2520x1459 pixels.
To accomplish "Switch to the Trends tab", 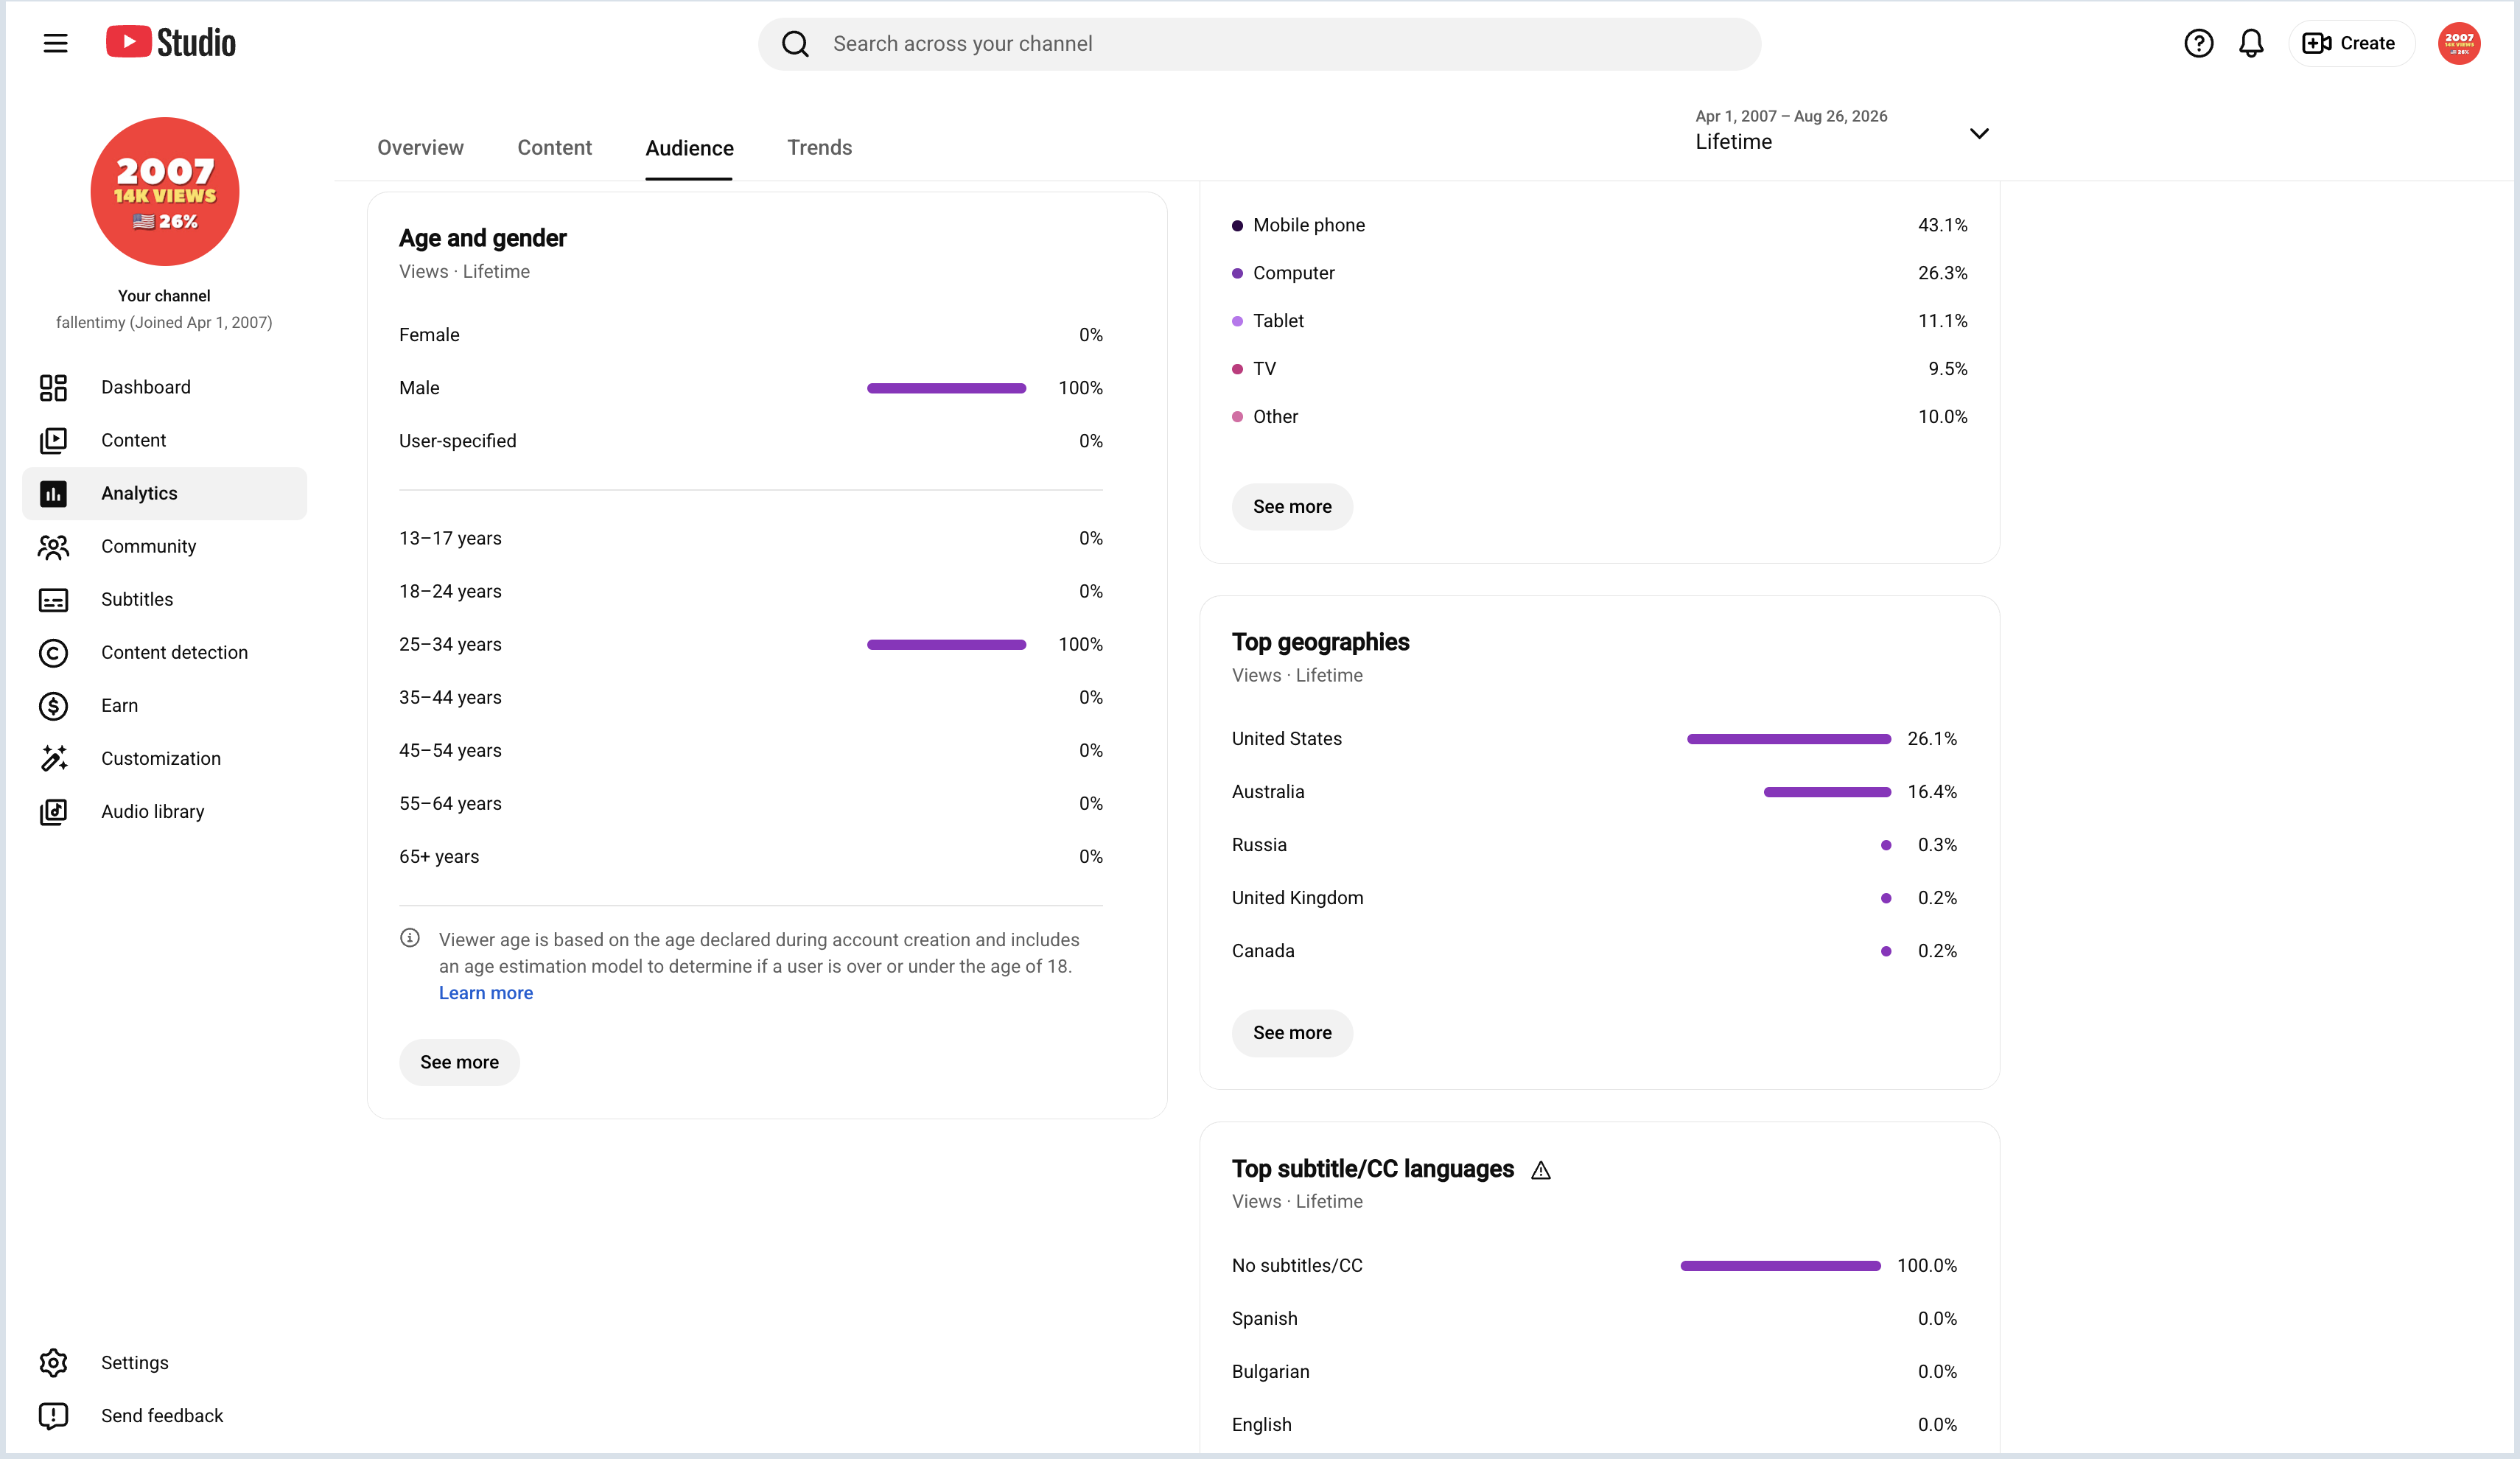I will click(819, 147).
